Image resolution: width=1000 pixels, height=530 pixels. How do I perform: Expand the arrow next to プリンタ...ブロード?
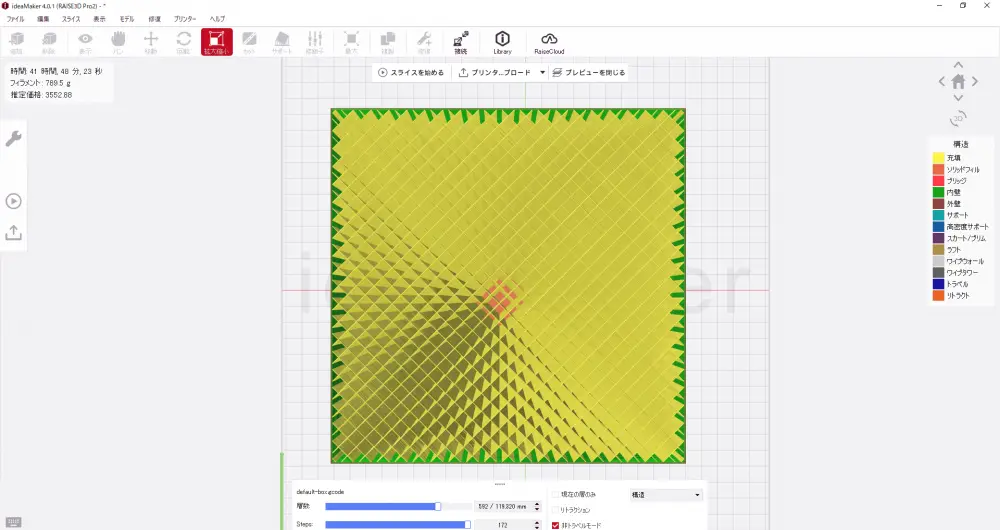tap(543, 73)
